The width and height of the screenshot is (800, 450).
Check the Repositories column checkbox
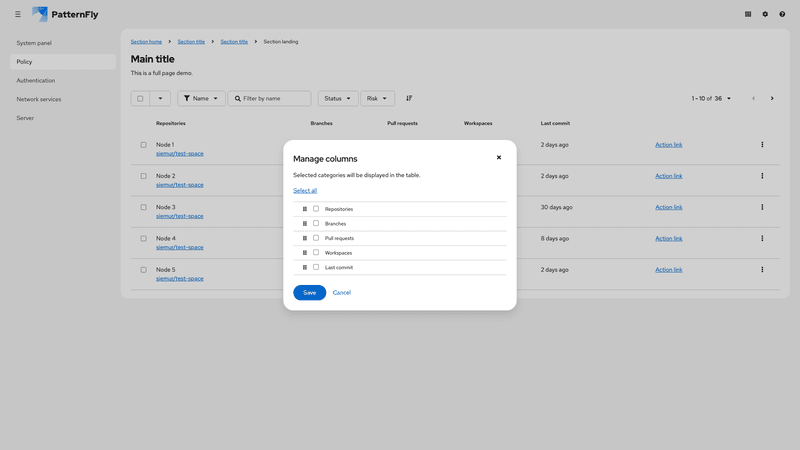(316, 209)
